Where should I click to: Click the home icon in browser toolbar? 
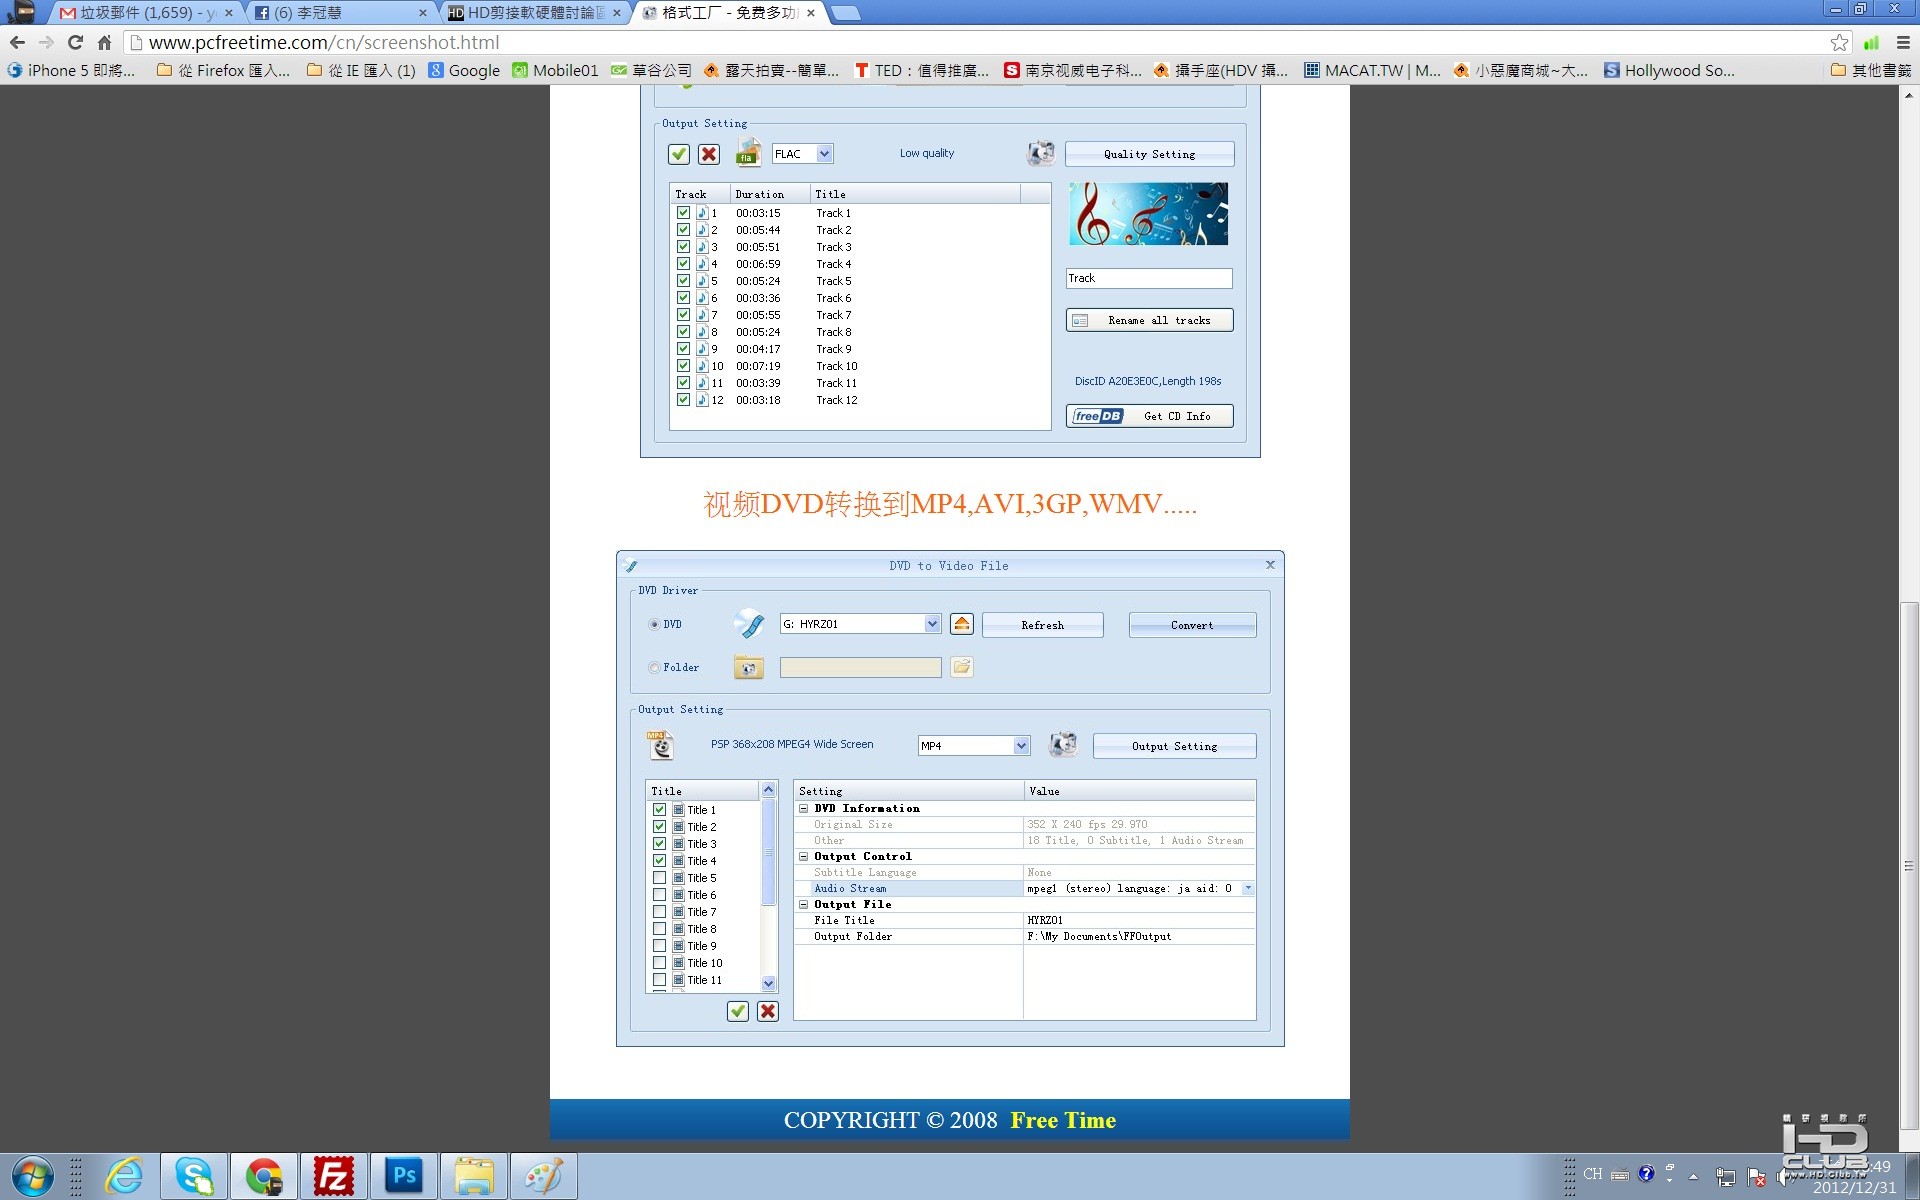(104, 42)
